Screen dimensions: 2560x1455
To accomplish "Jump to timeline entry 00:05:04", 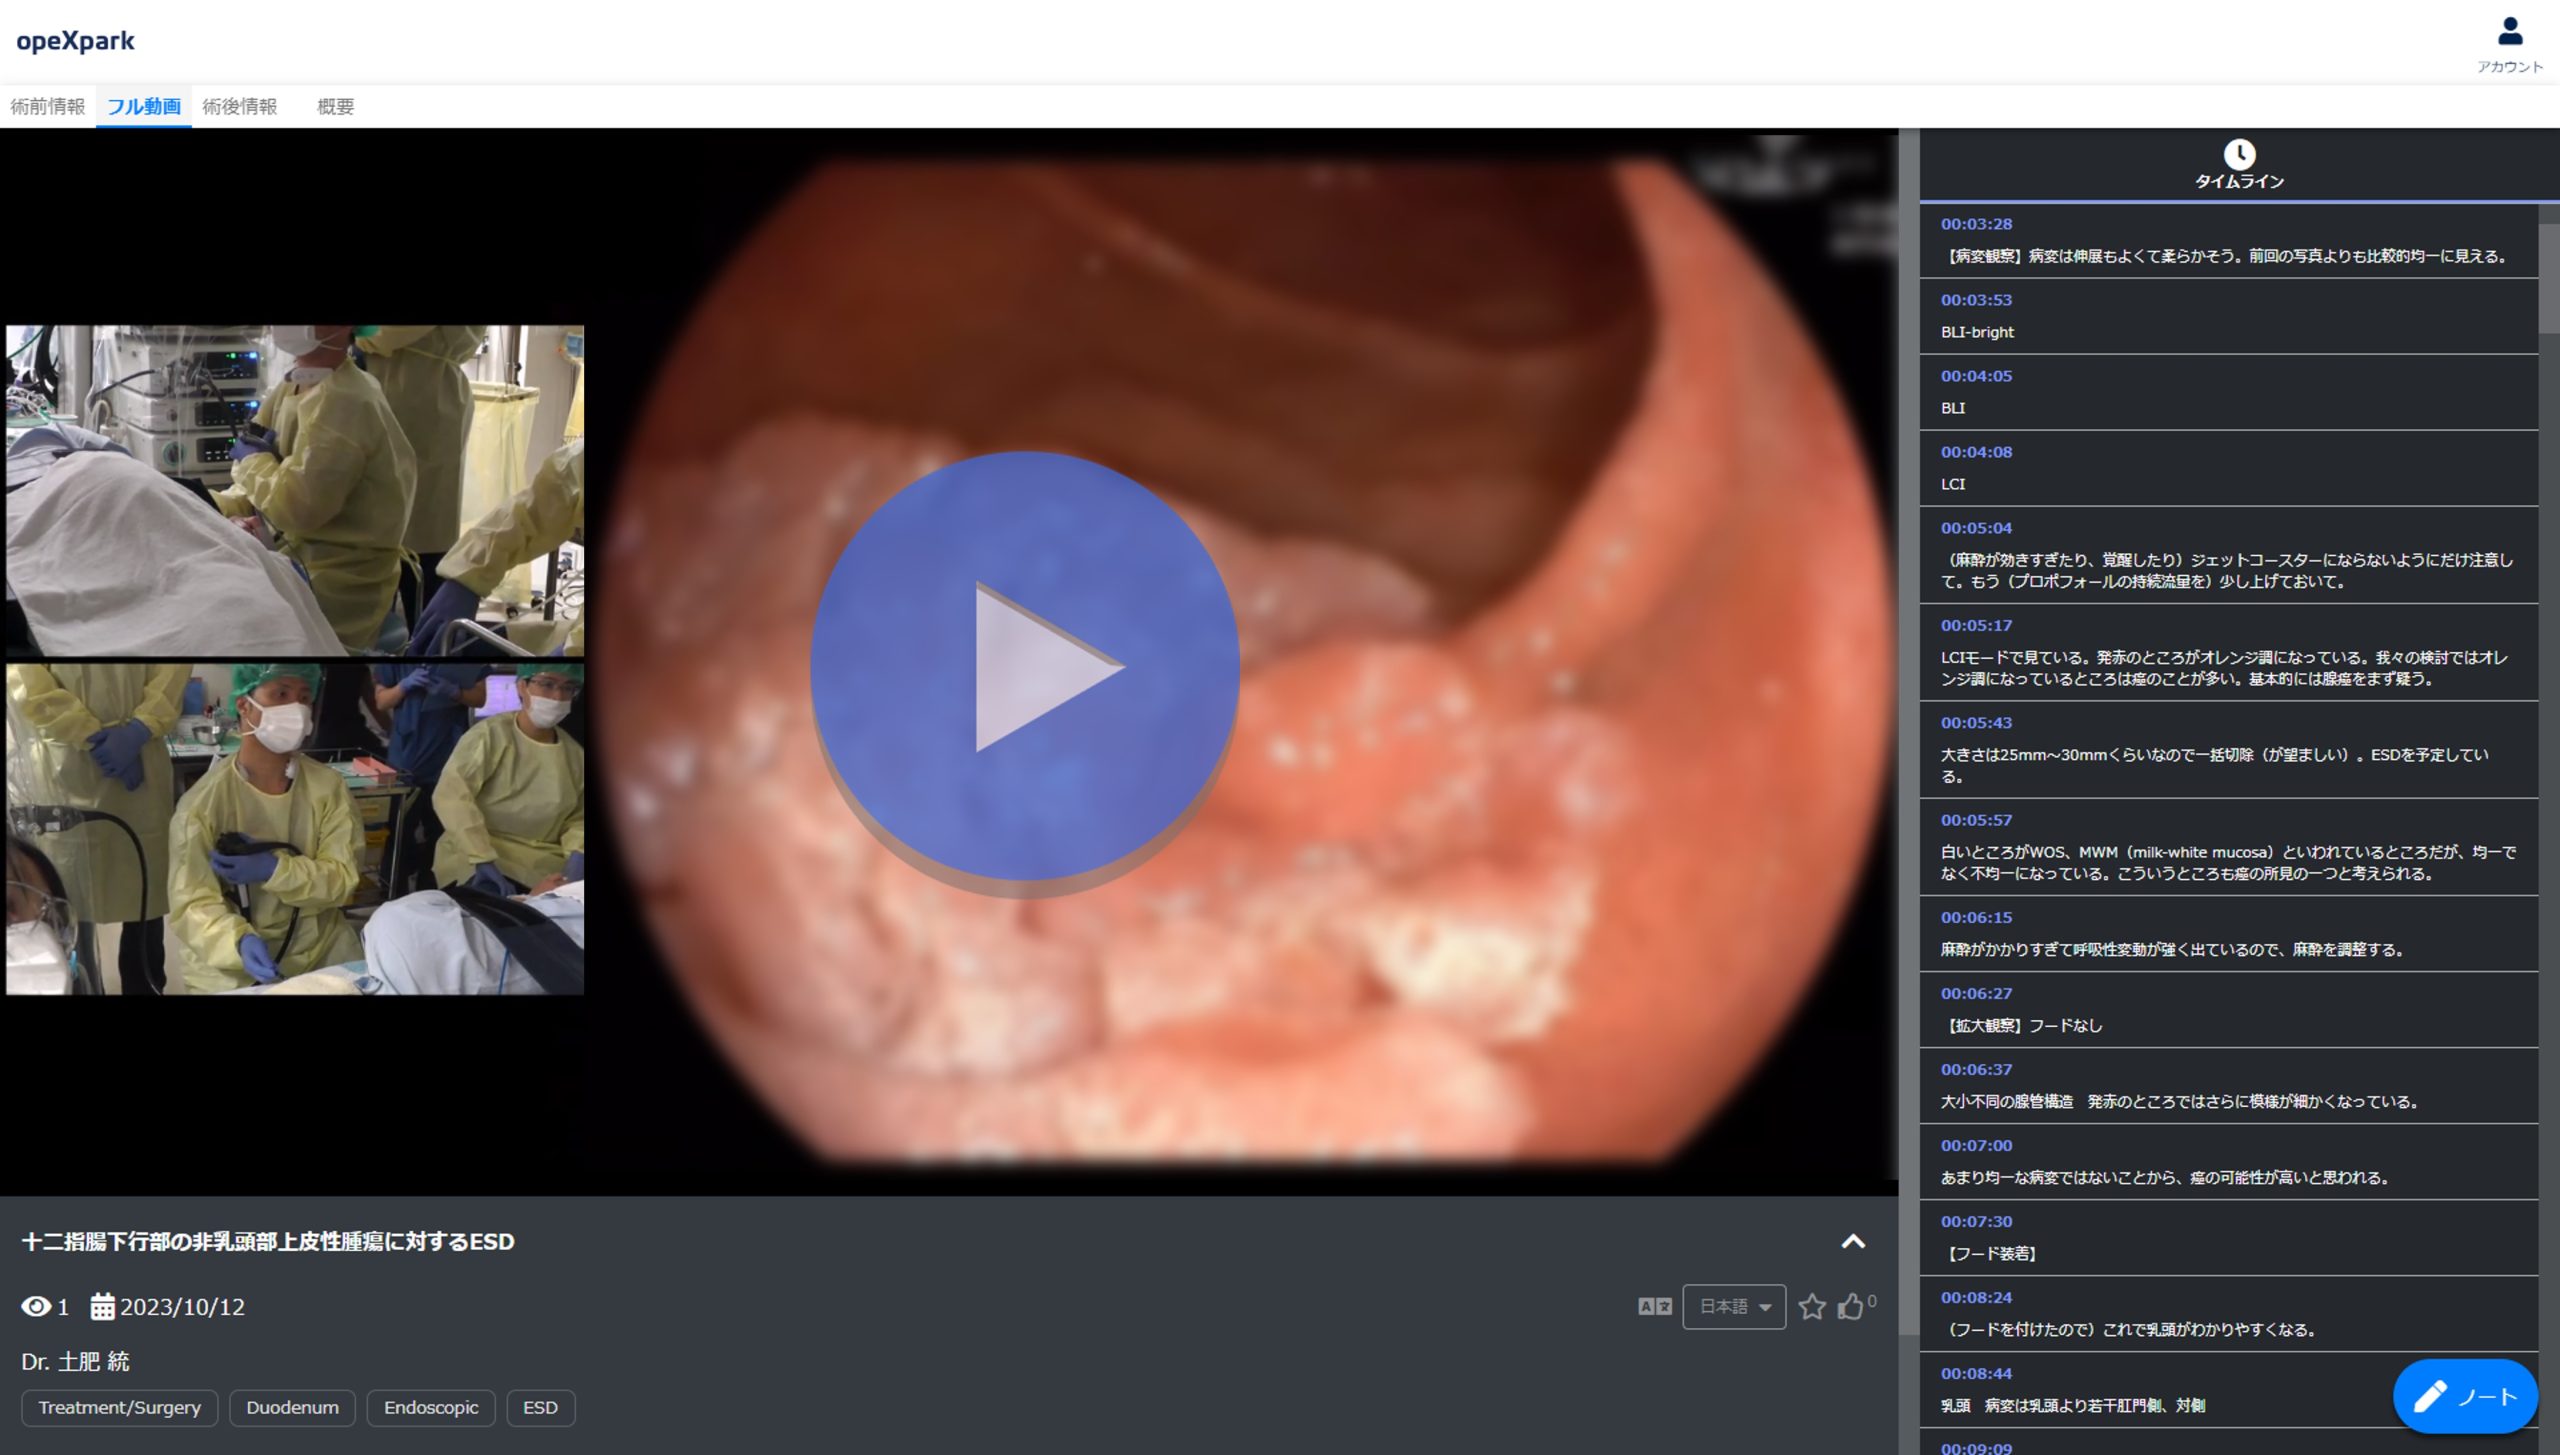I will [2228, 555].
